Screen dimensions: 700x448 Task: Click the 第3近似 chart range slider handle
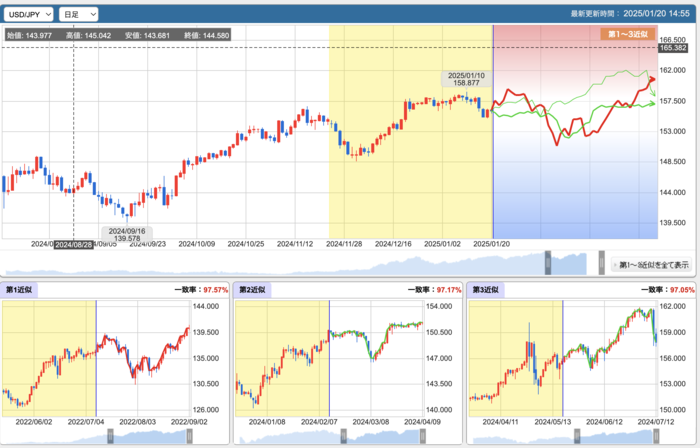pyautogui.click(x=577, y=435)
